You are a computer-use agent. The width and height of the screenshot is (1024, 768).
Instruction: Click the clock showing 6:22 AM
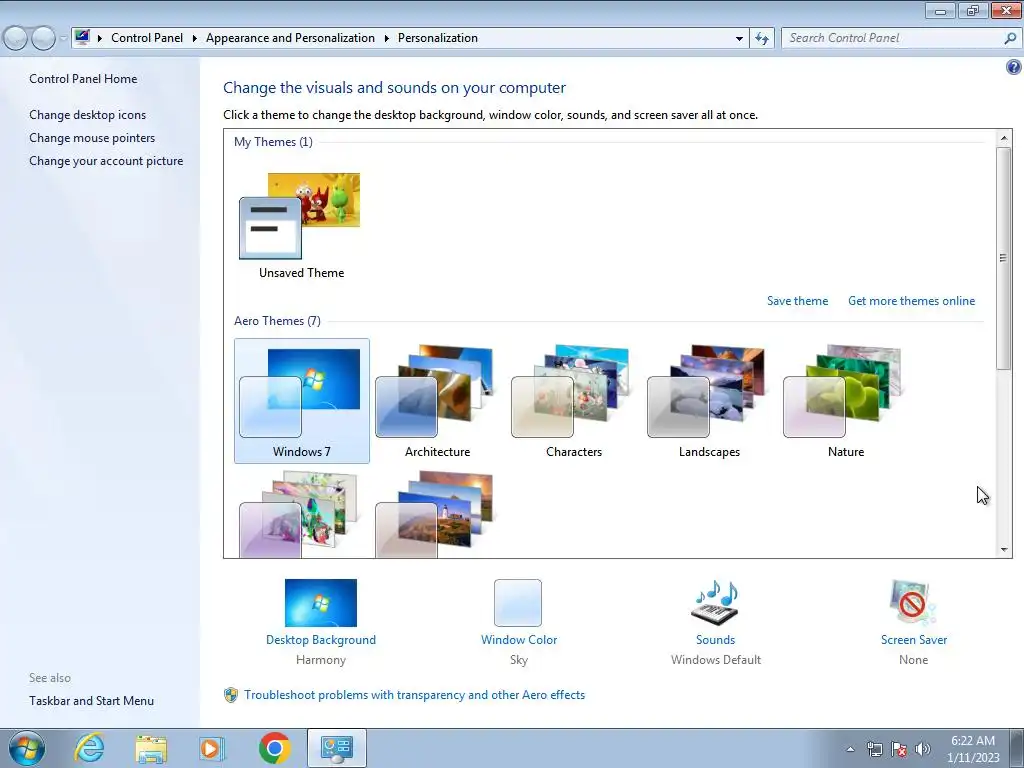point(973,741)
